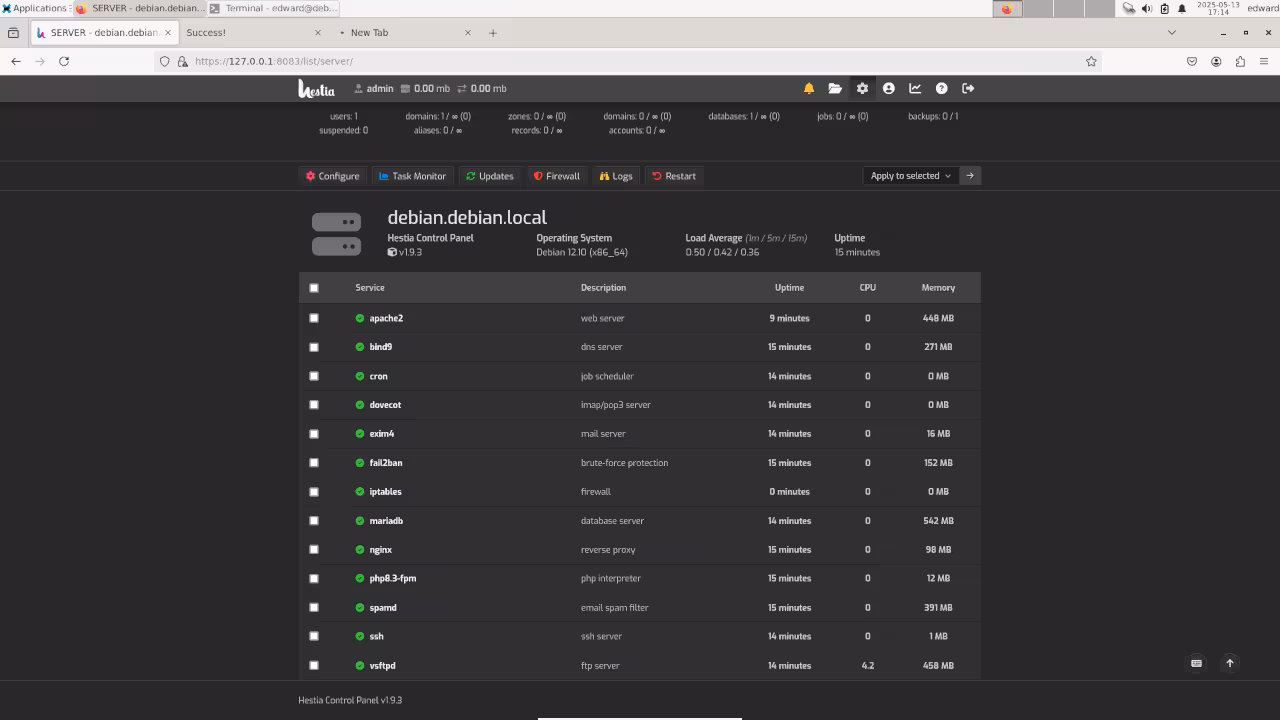Viewport: 1280px width, 720px height.
Task: Select the SERVER debian browser tab
Action: [x=104, y=33]
